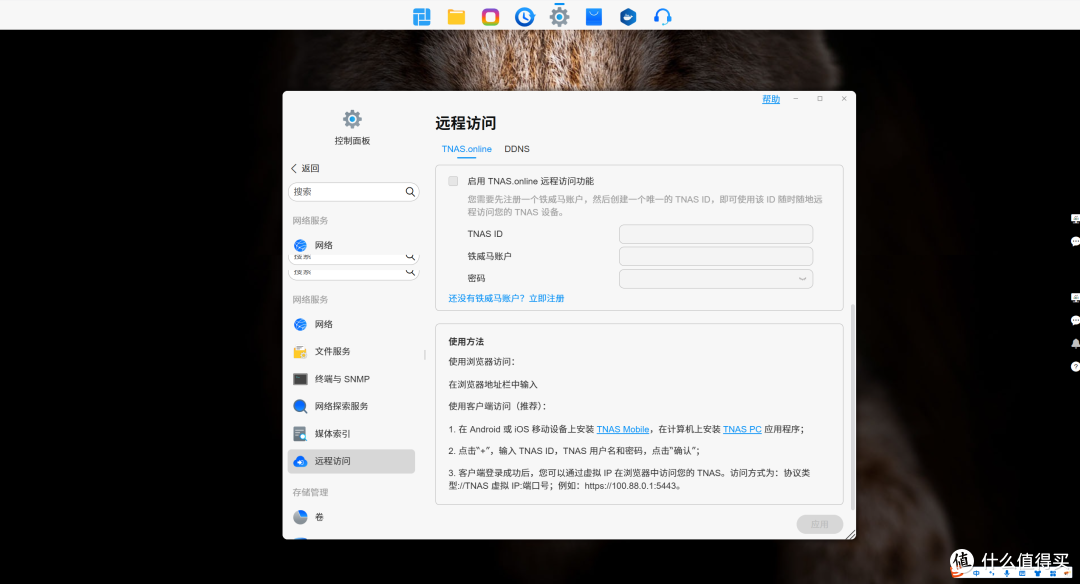
Task: Switch to the TNAS.online tab
Action: click(466, 149)
